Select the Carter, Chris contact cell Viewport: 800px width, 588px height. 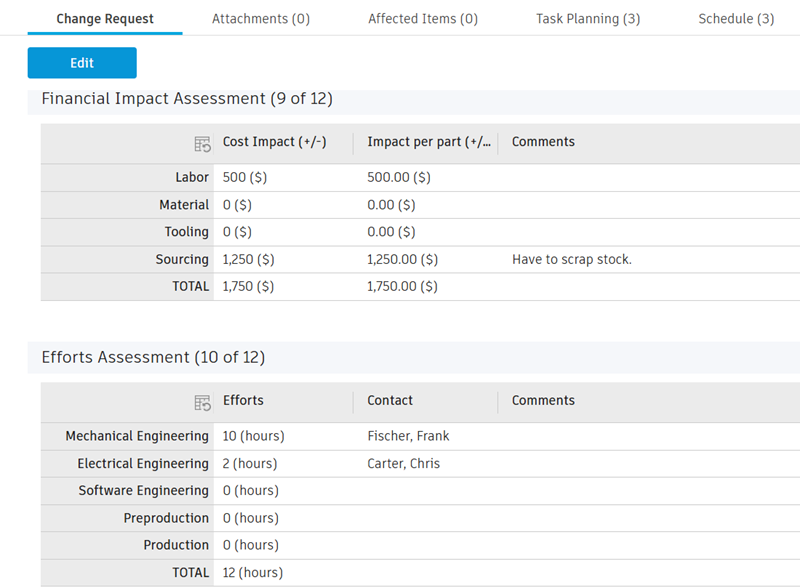pos(403,464)
